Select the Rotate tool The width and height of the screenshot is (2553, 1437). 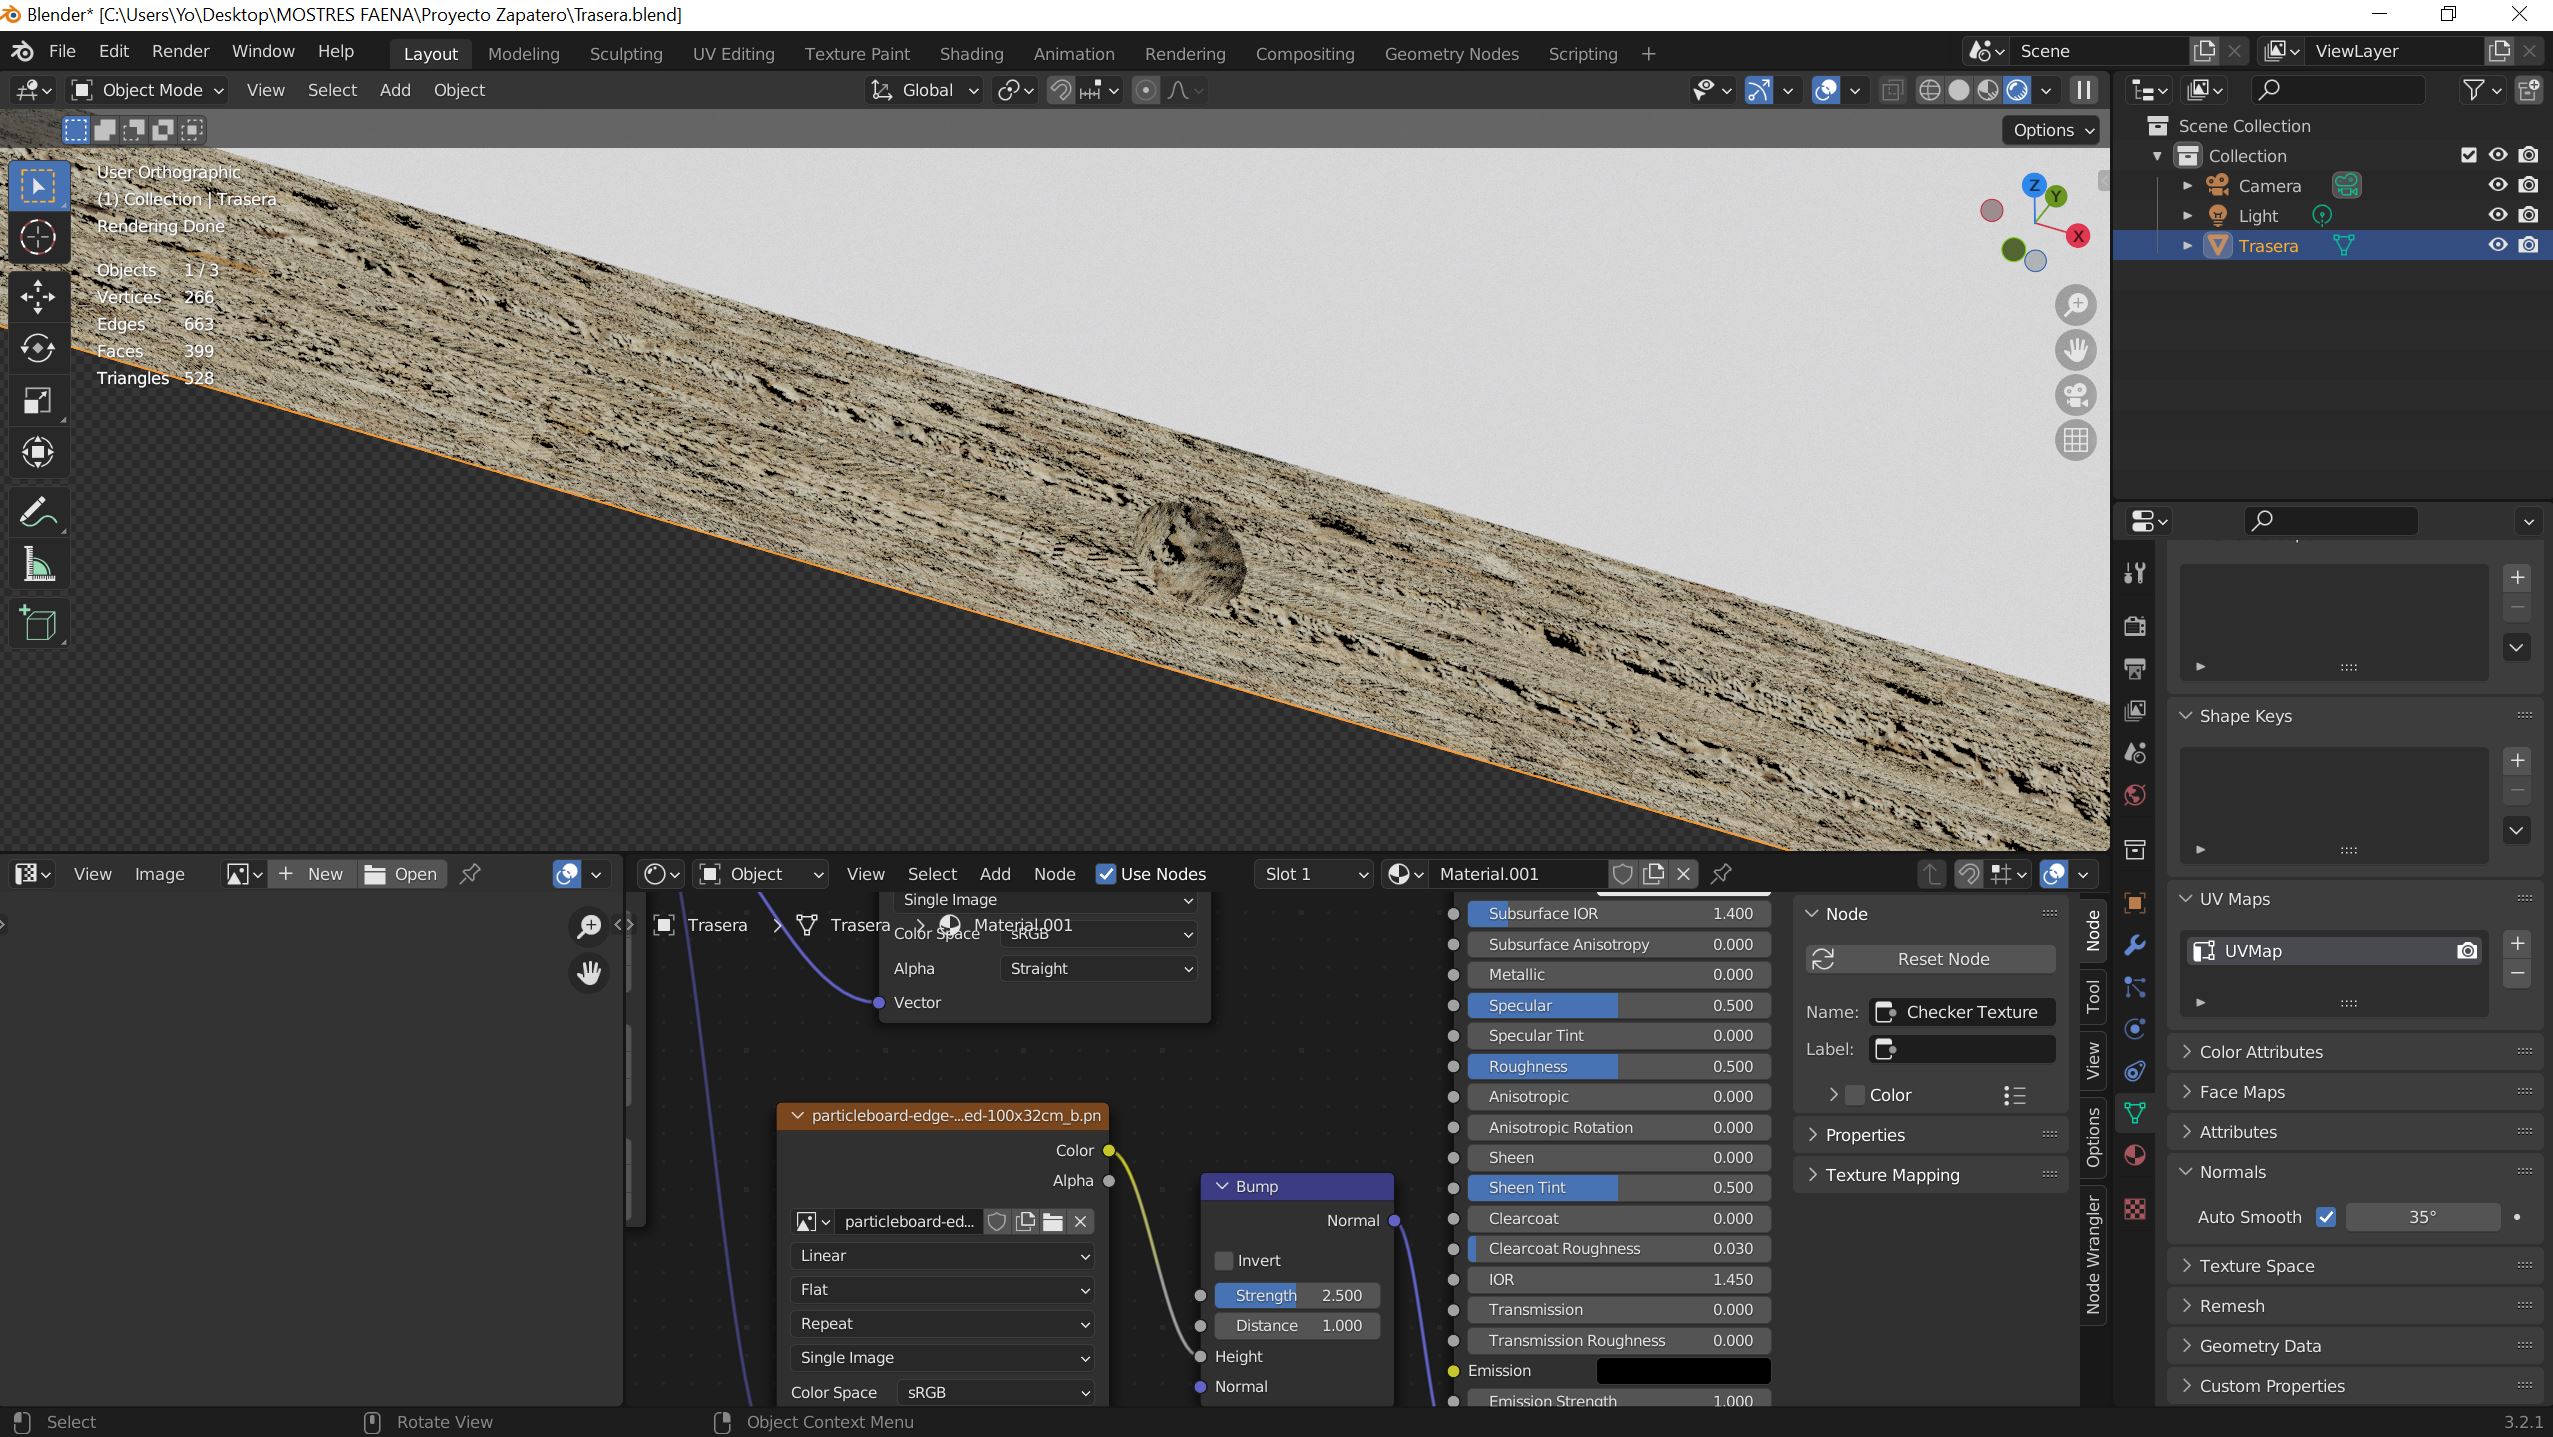click(x=38, y=348)
